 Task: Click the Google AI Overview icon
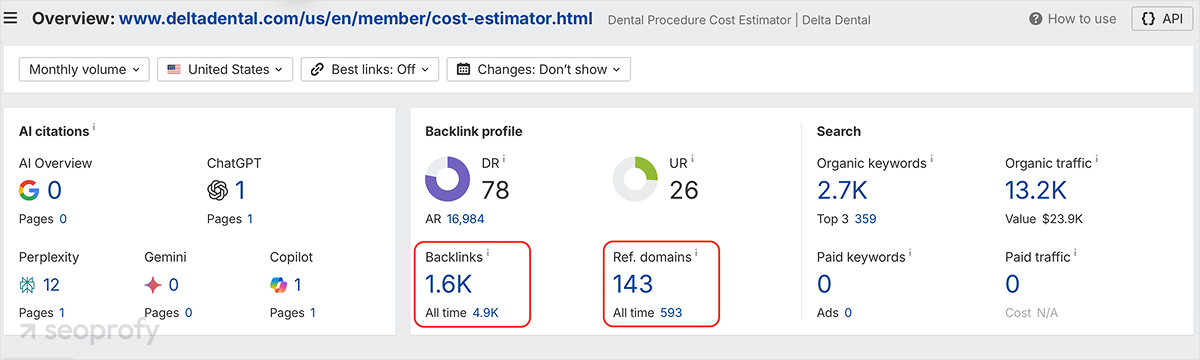click(x=29, y=190)
